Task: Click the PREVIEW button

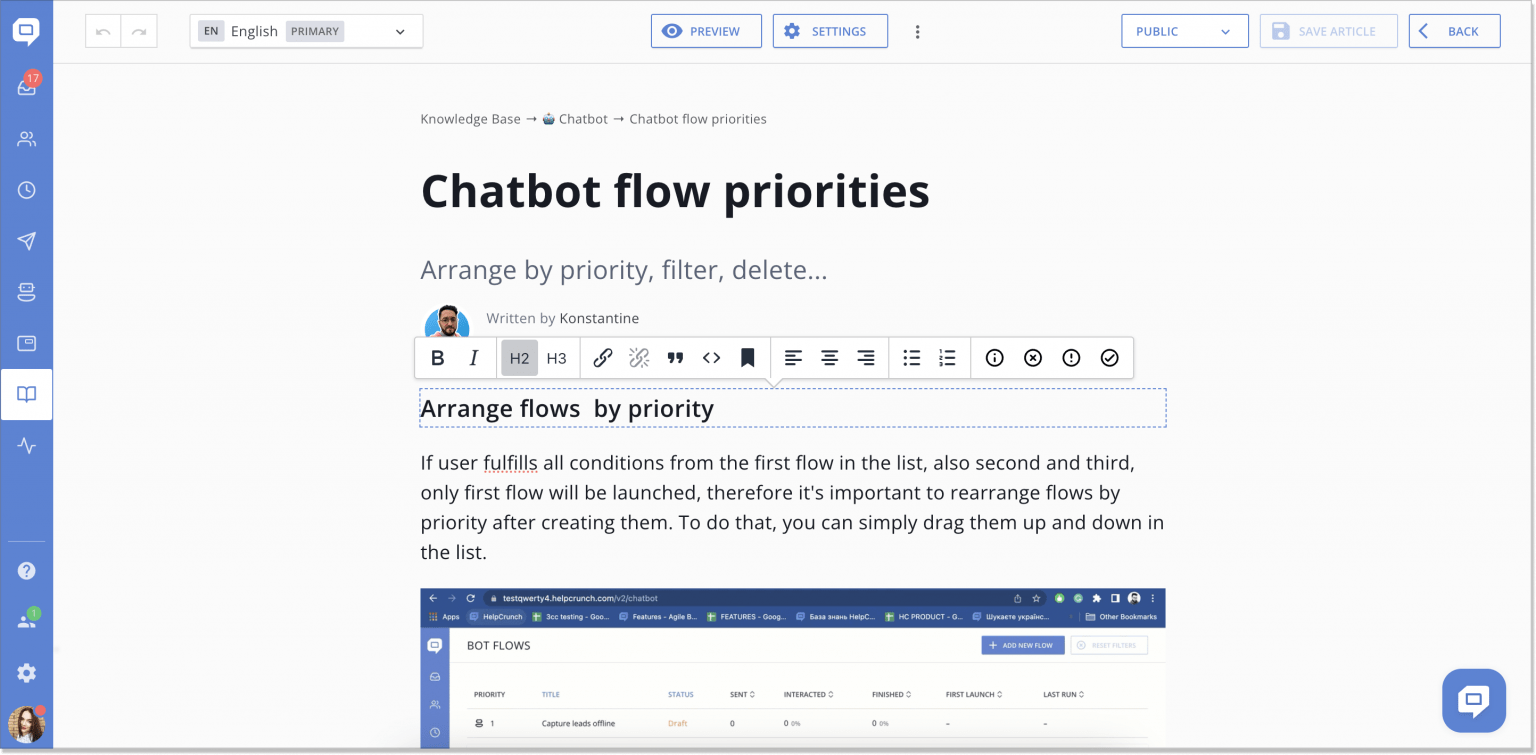Action: coord(706,30)
